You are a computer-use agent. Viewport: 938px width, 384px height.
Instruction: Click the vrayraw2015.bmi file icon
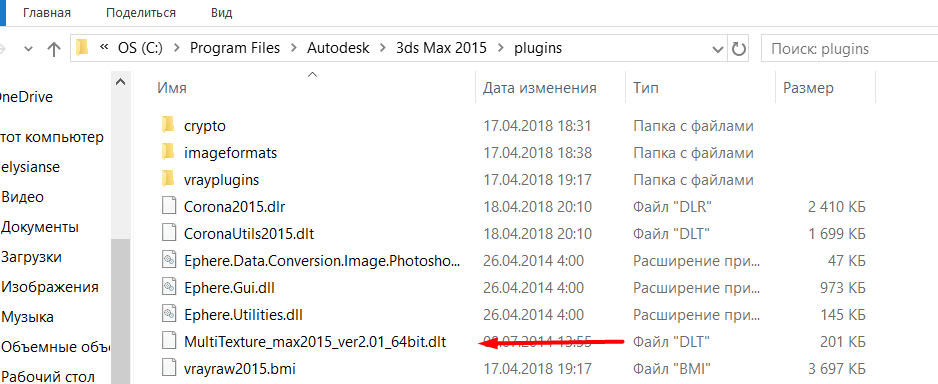[x=169, y=366]
